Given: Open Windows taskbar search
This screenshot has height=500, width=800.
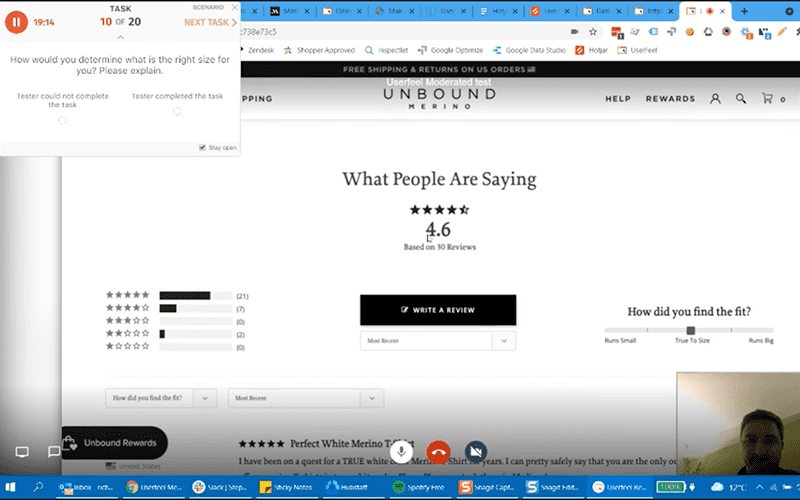Looking at the screenshot, I should 38,487.
